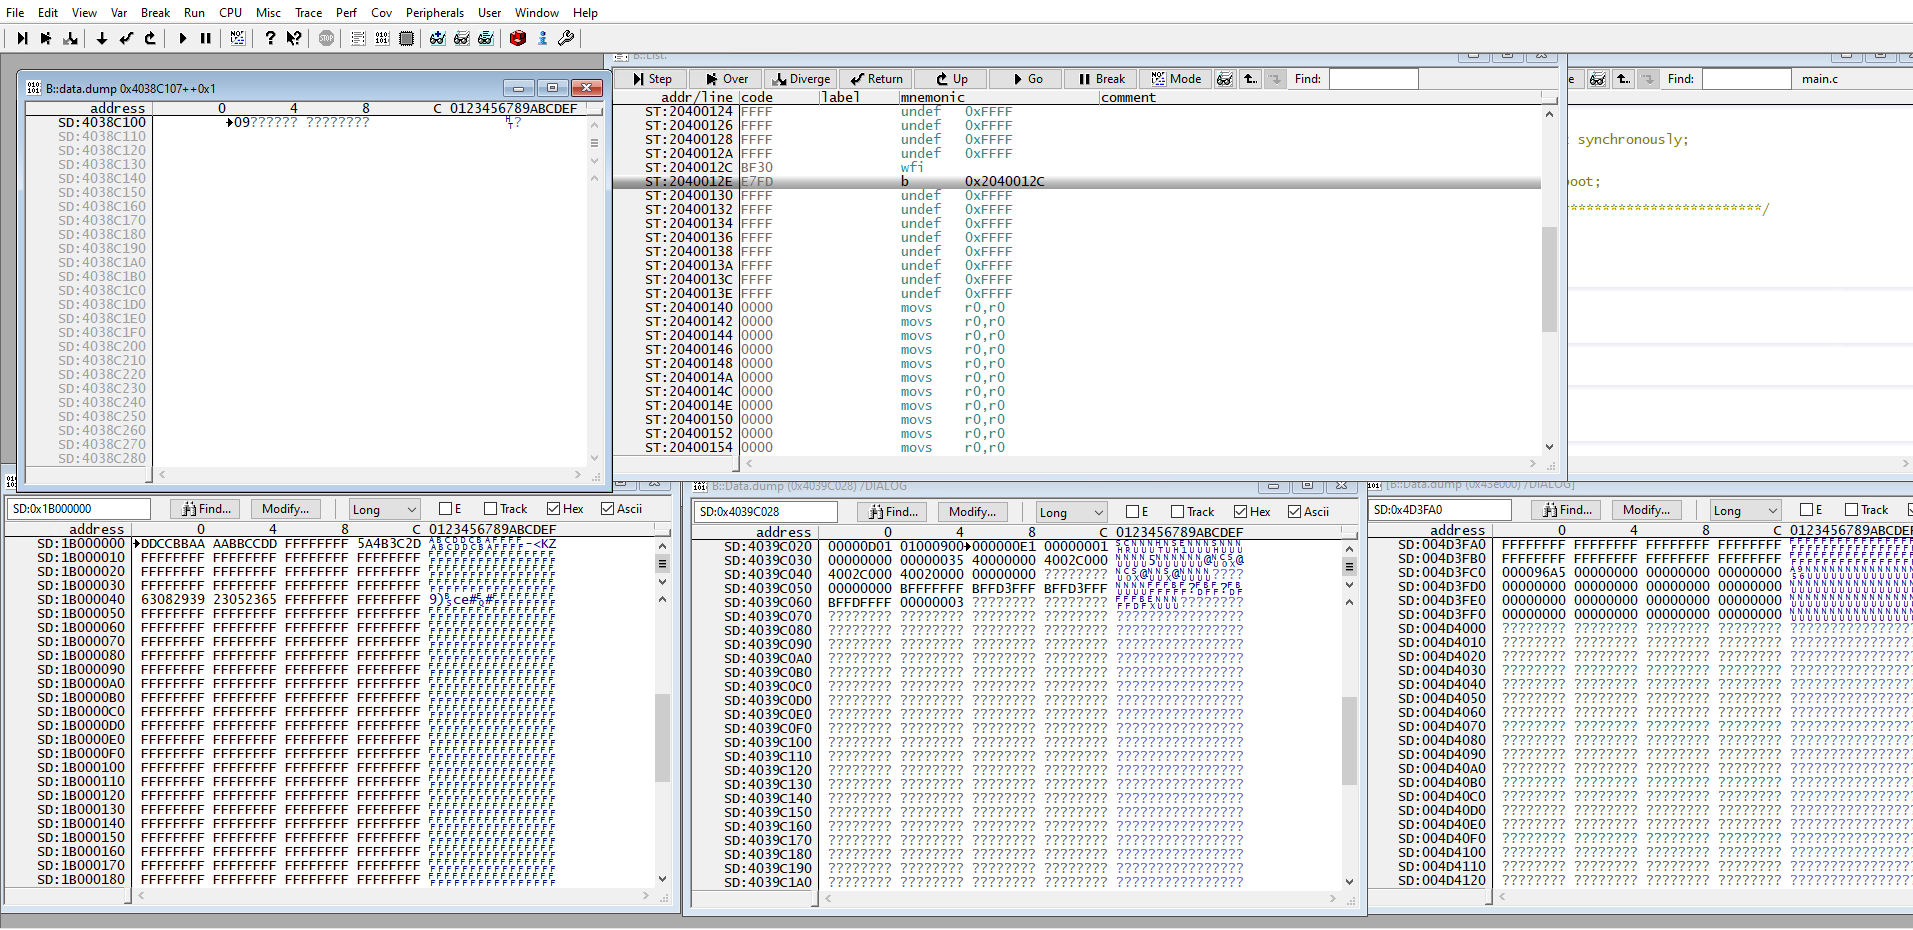Click the Up icon in main toolbar
The image size is (1913, 930).
[x=150, y=38]
